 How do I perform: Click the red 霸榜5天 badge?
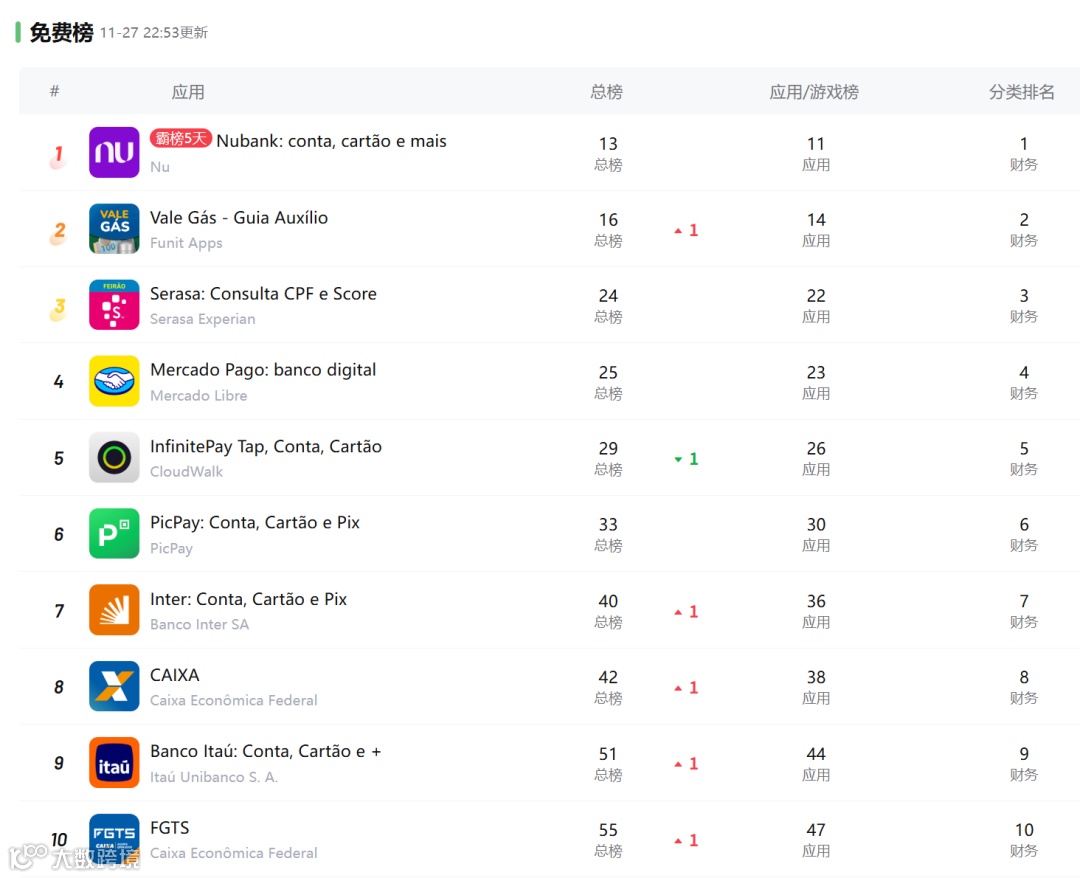(x=180, y=138)
